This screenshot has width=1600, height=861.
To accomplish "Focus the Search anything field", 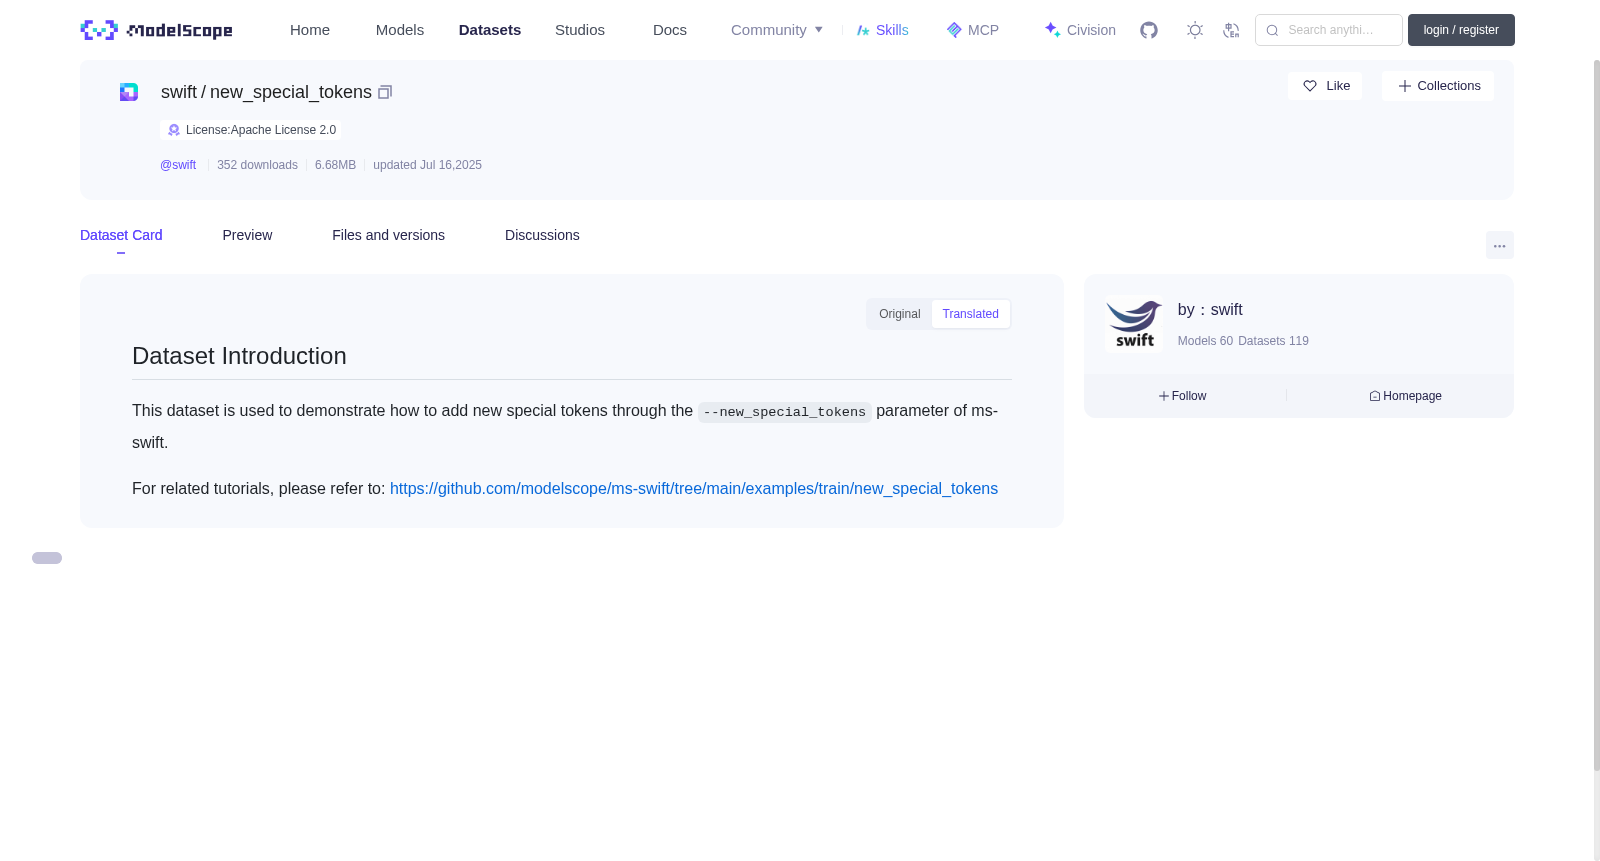I will point(1329,30).
